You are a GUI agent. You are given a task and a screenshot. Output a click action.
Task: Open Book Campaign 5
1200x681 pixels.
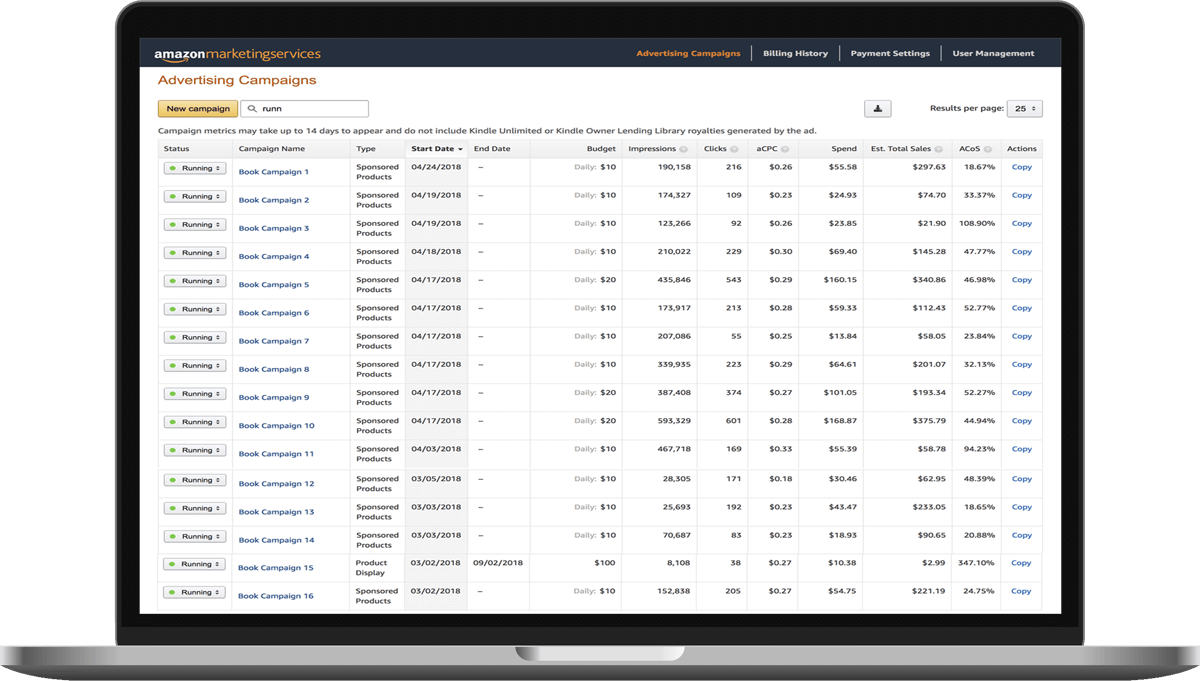(274, 284)
